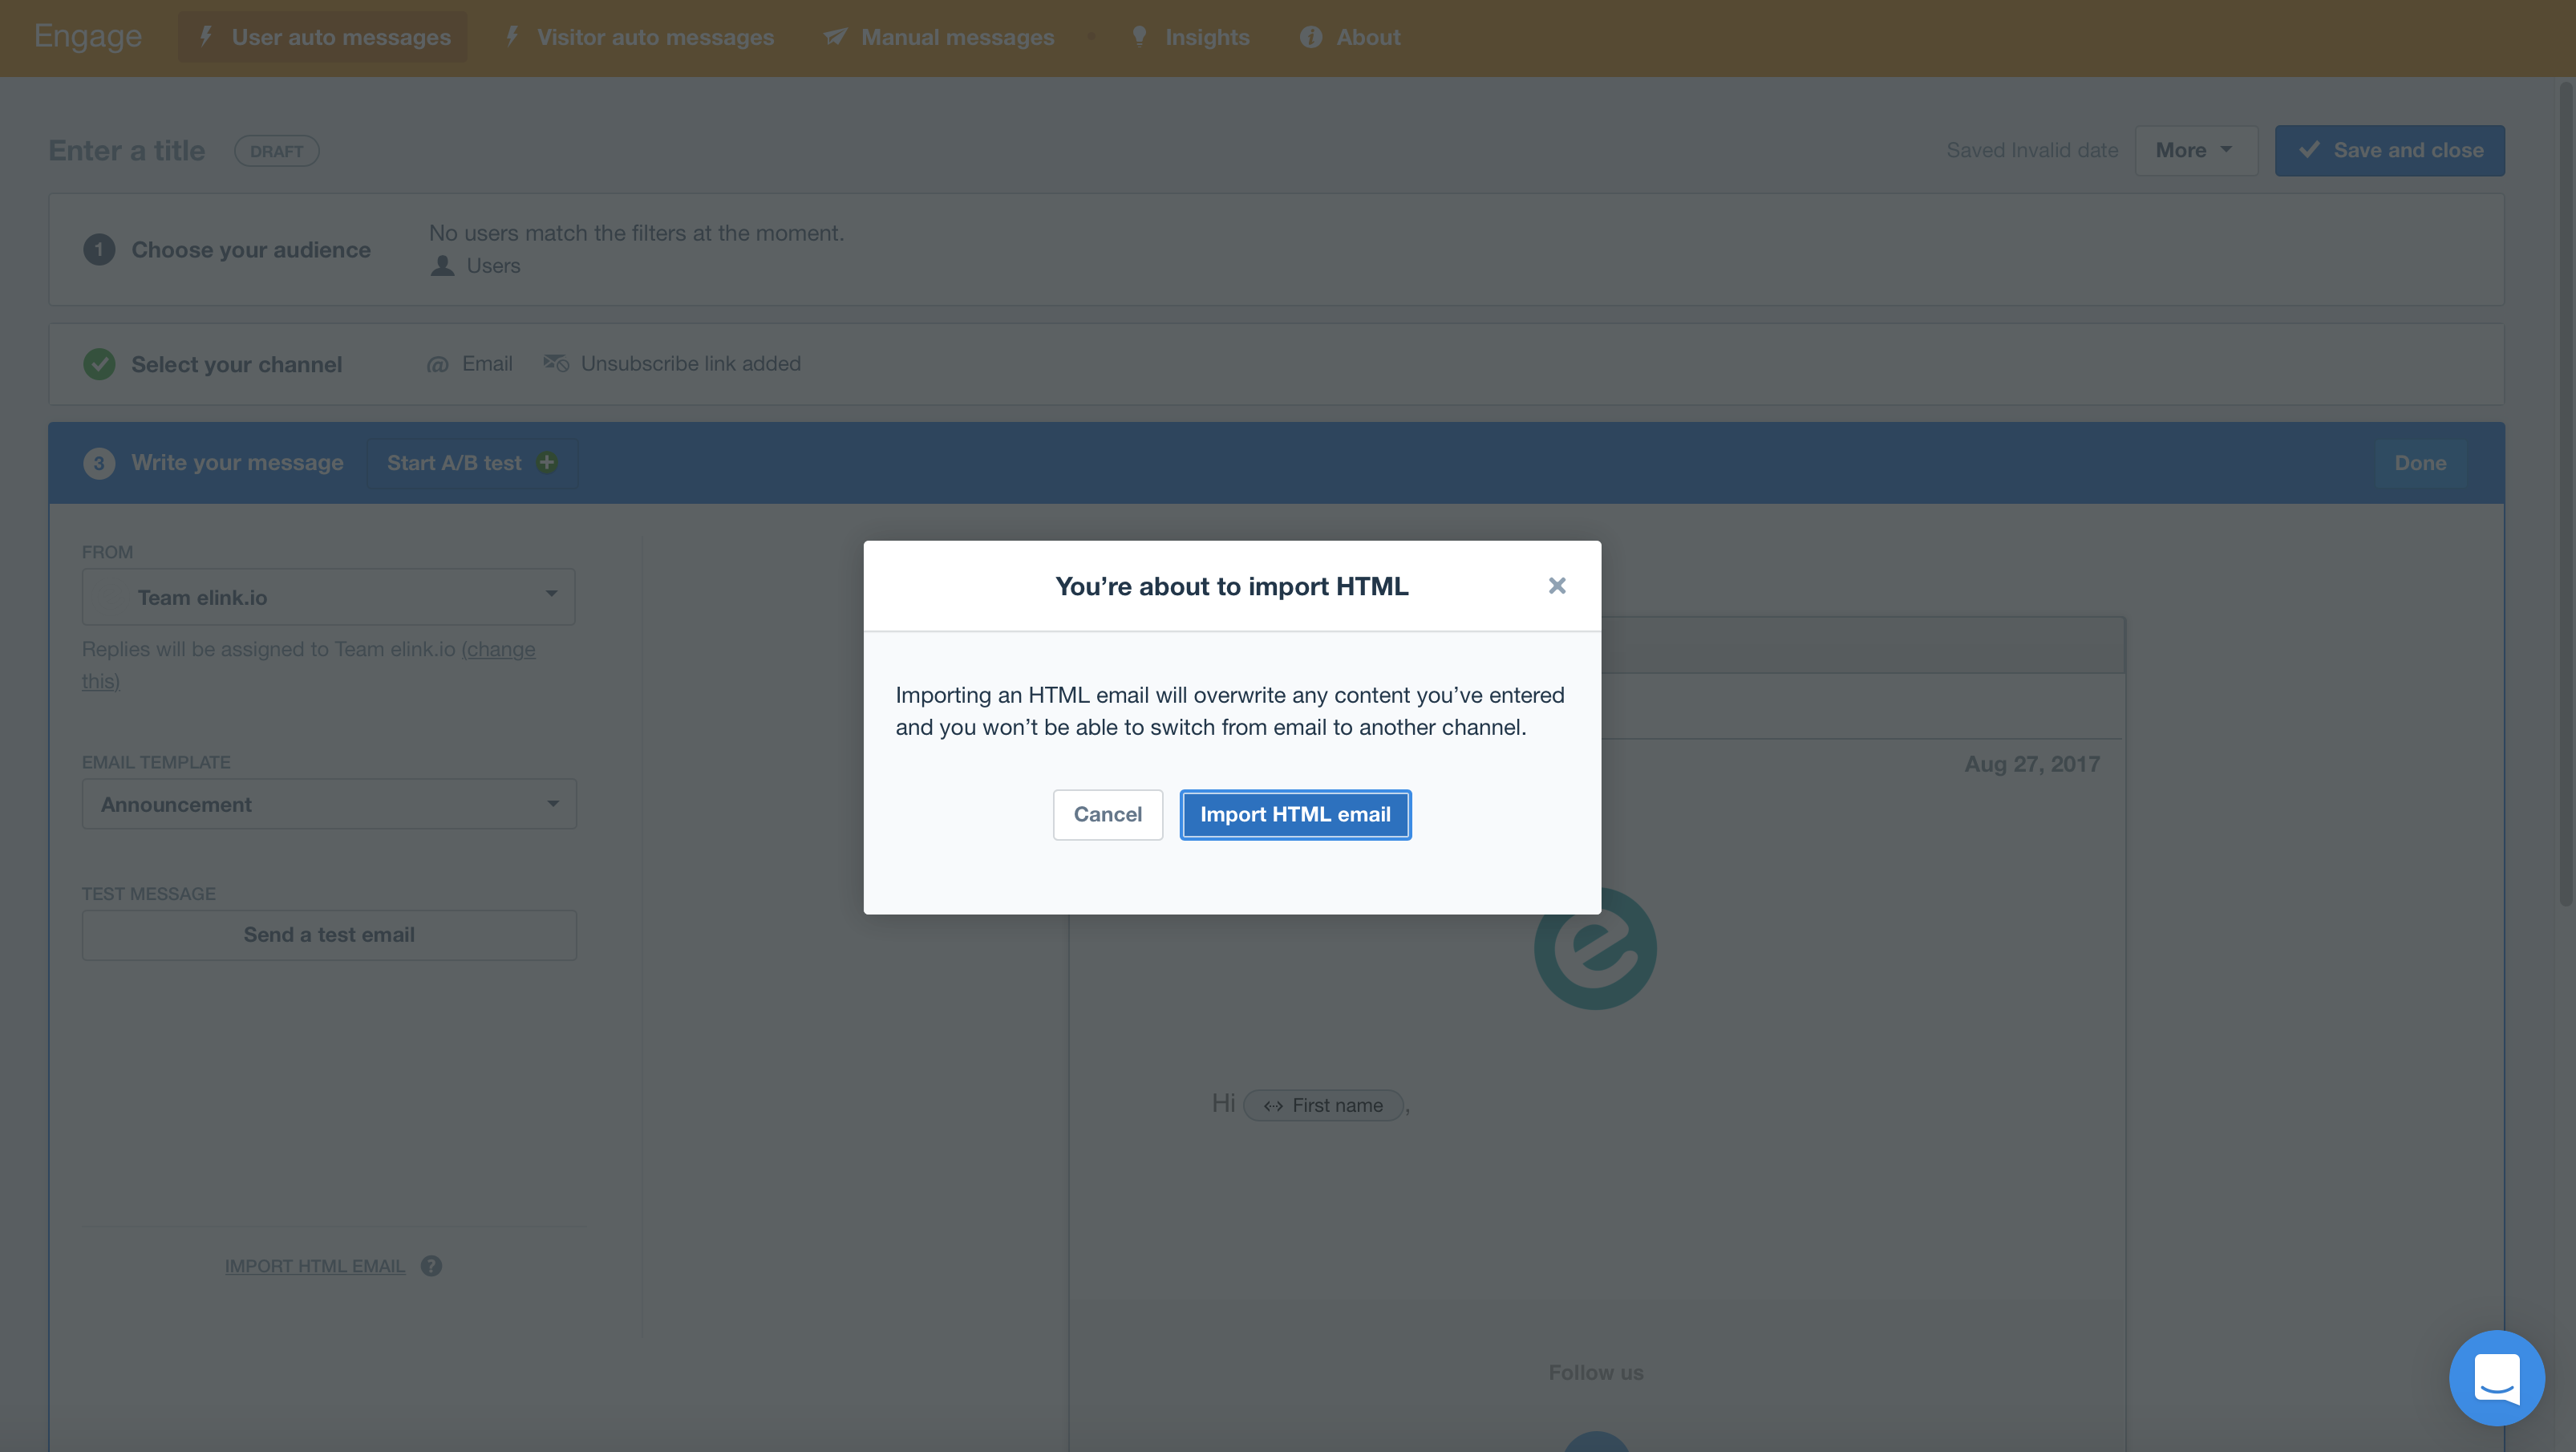Click info icon of About
The image size is (2576, 1452).
pos(1311,37)
